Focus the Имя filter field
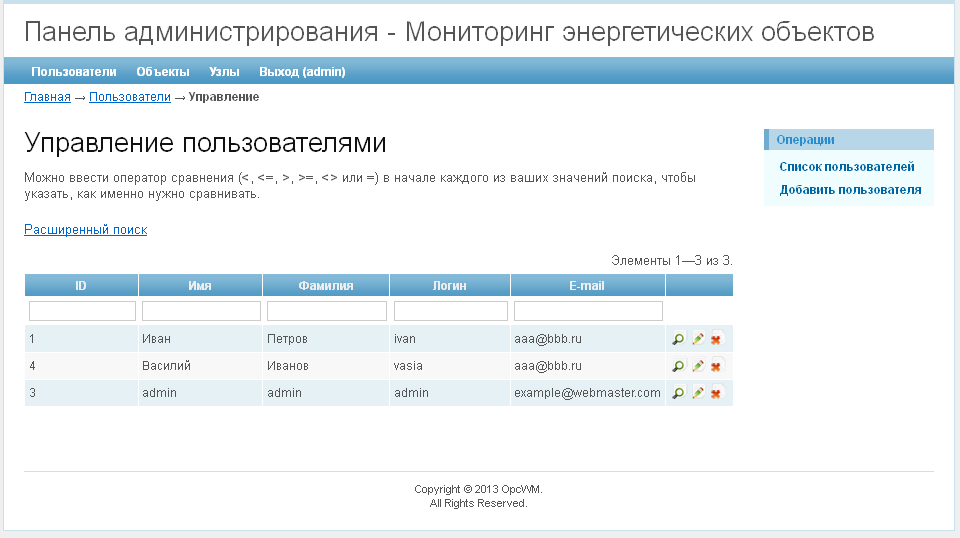This screenshot has height=538, width=960. (x=201, y=311)
